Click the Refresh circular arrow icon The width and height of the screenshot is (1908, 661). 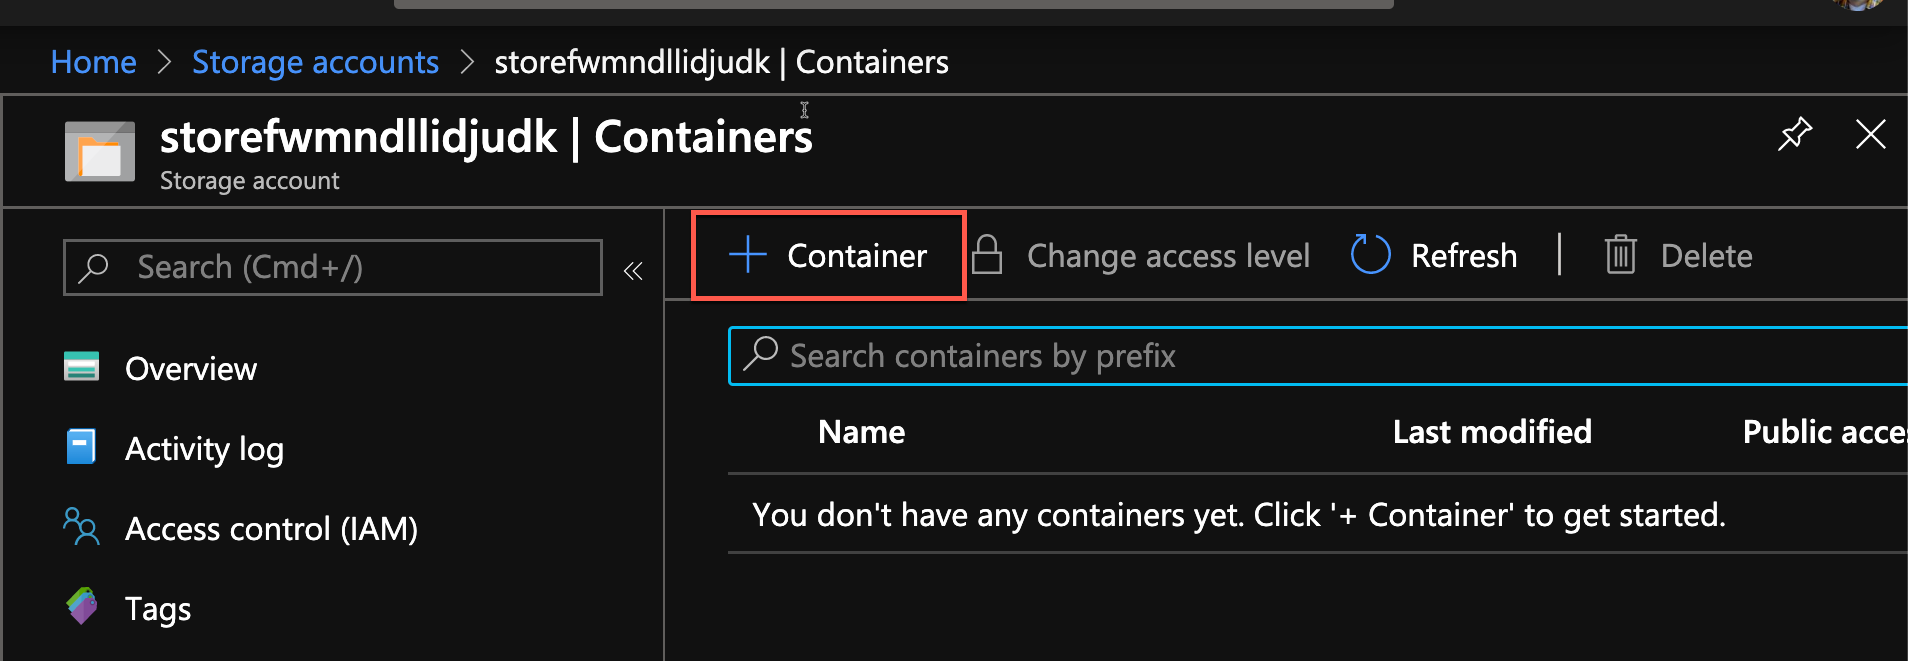(1370, 255)
